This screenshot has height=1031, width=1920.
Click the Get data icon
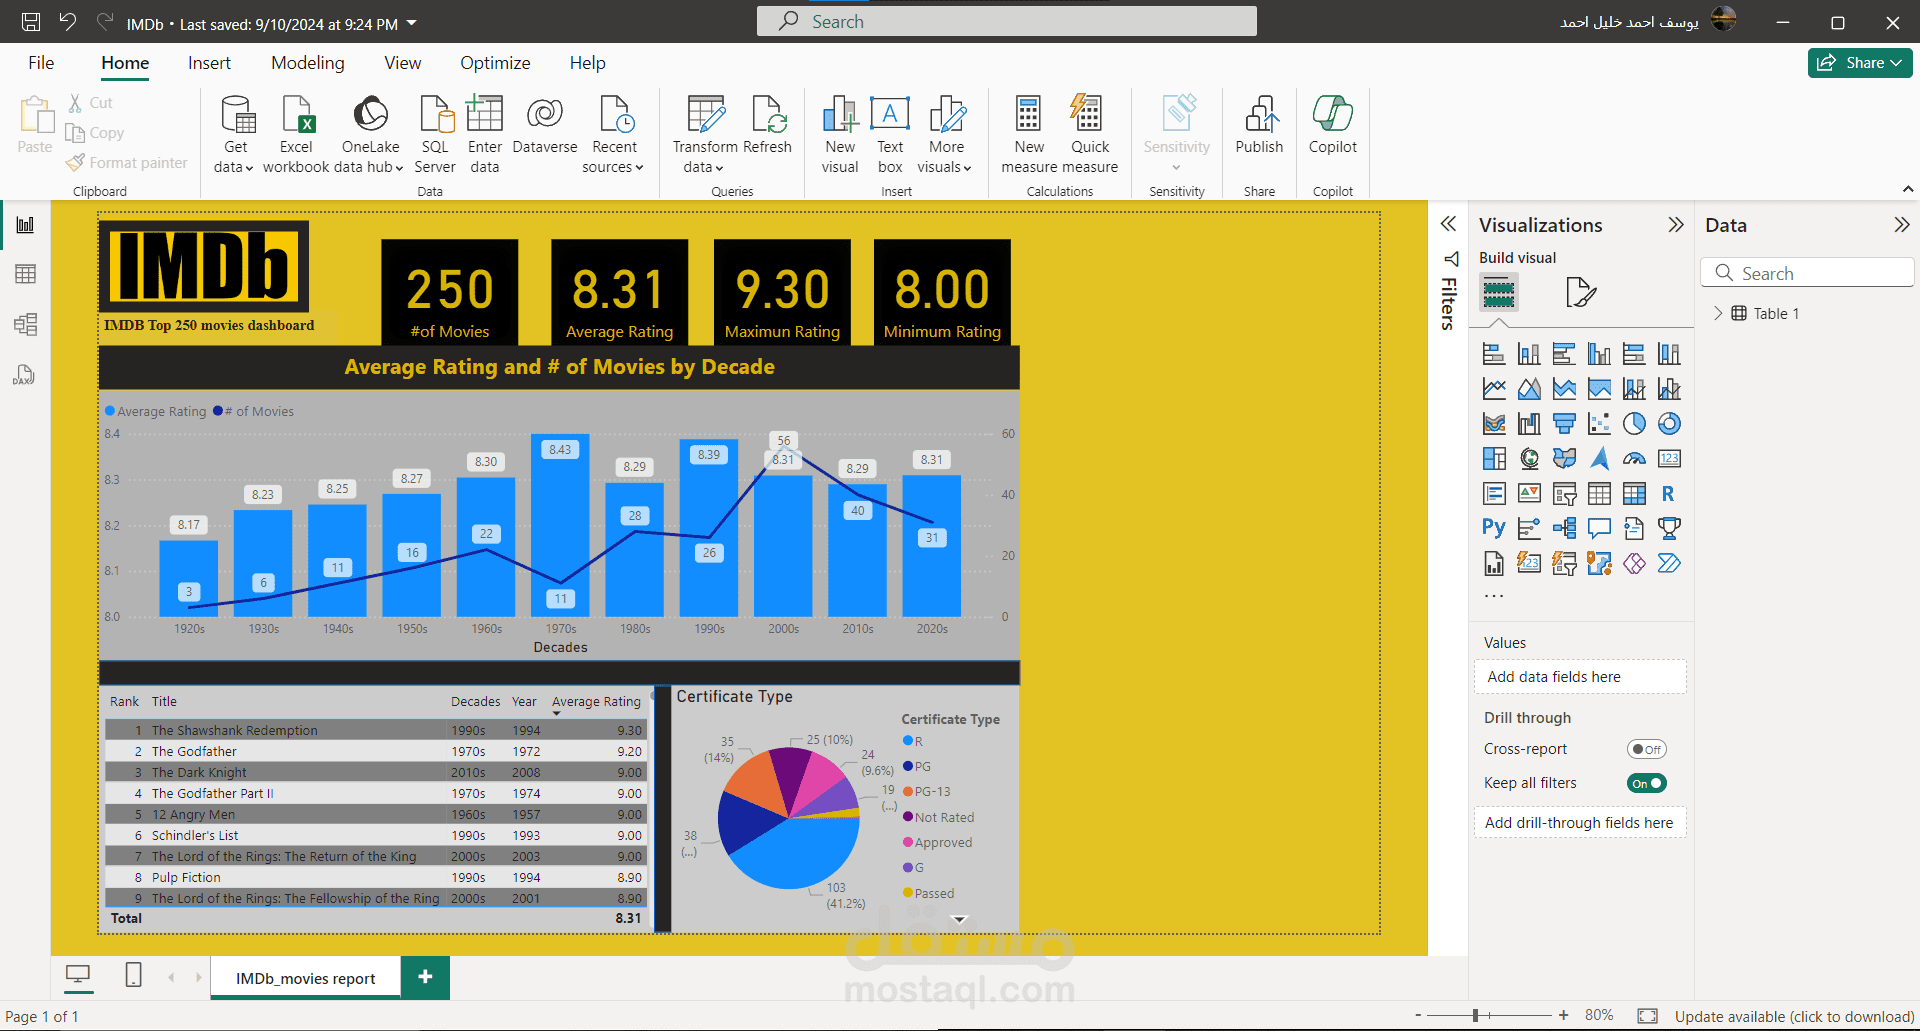237,115
